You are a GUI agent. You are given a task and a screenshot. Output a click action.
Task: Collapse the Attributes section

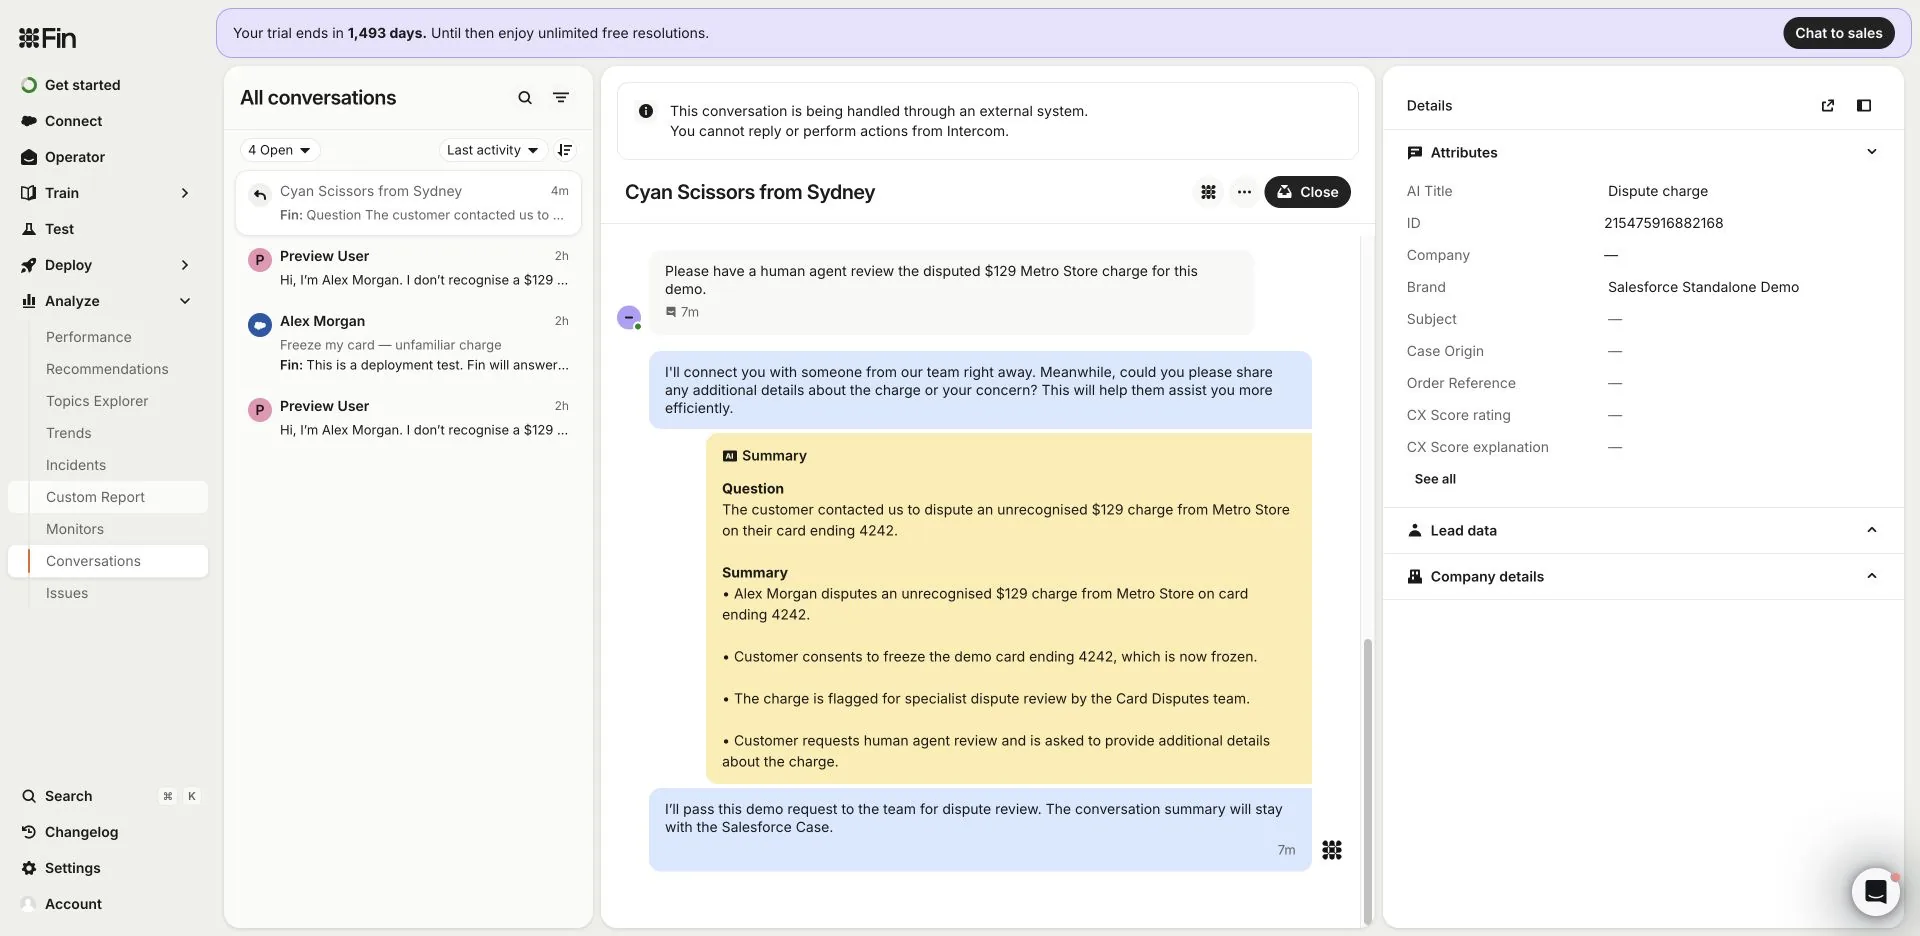1872,152
